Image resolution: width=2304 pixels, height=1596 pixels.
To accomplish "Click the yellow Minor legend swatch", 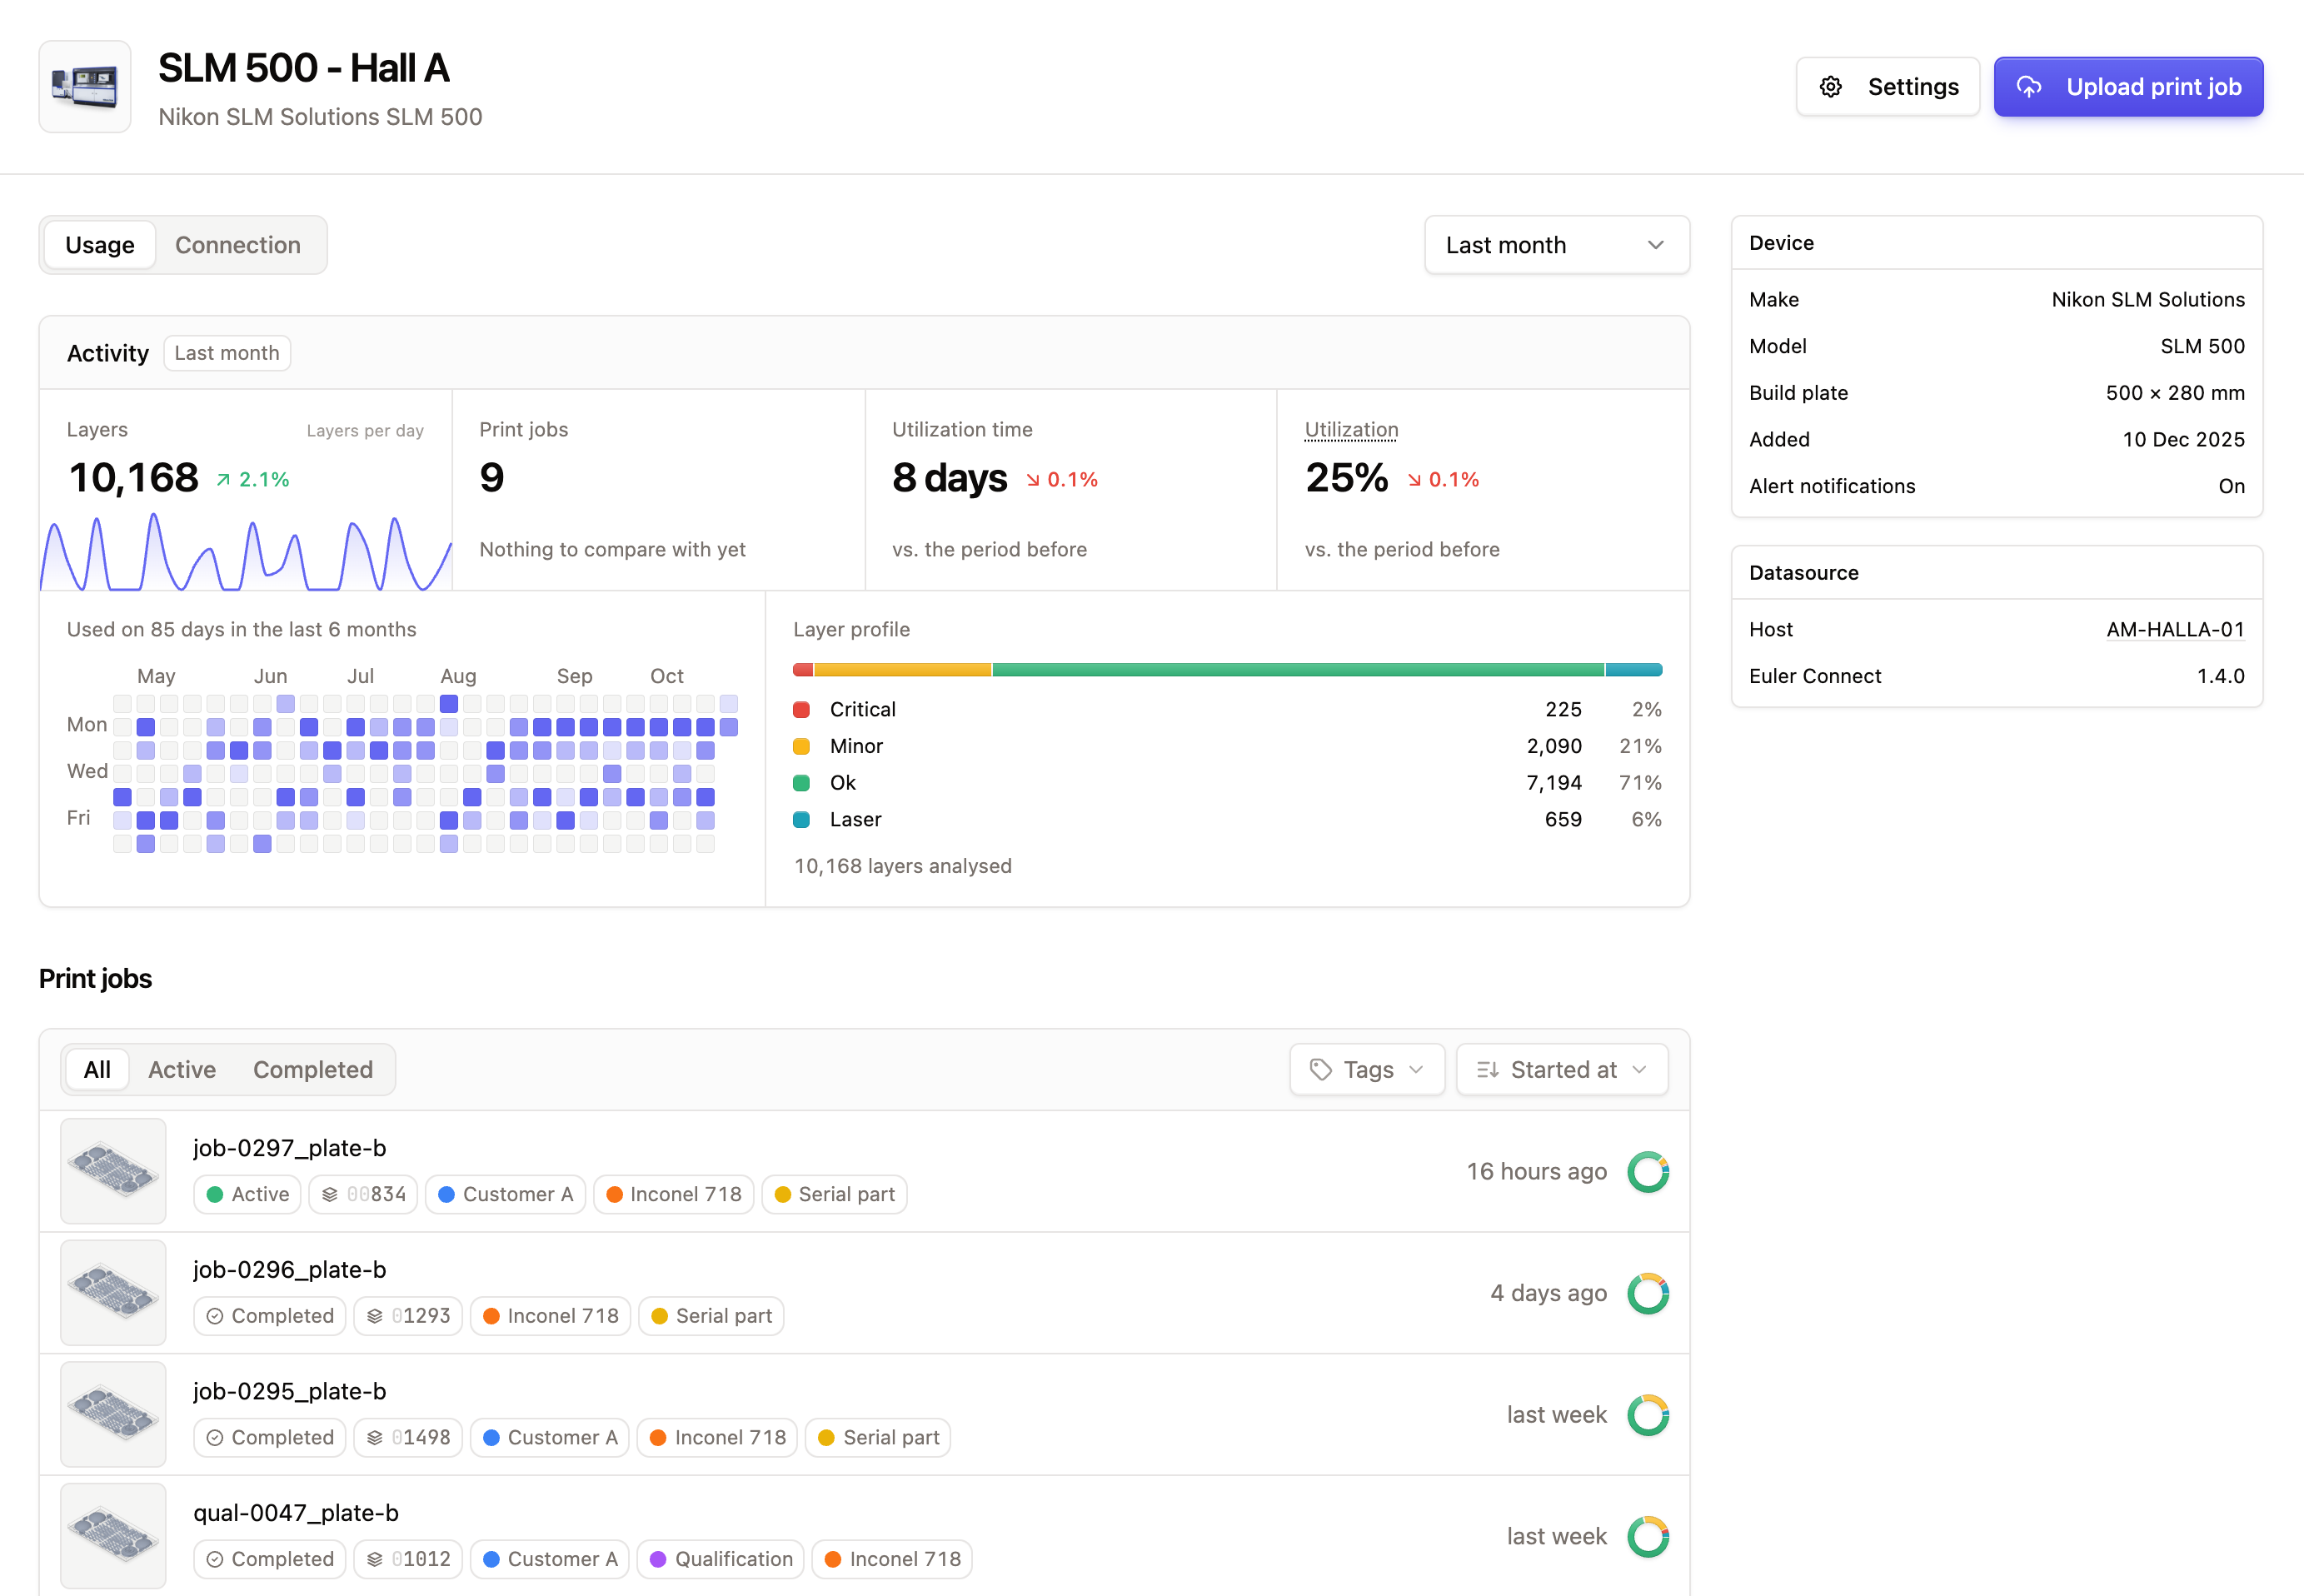I will 801,746.
